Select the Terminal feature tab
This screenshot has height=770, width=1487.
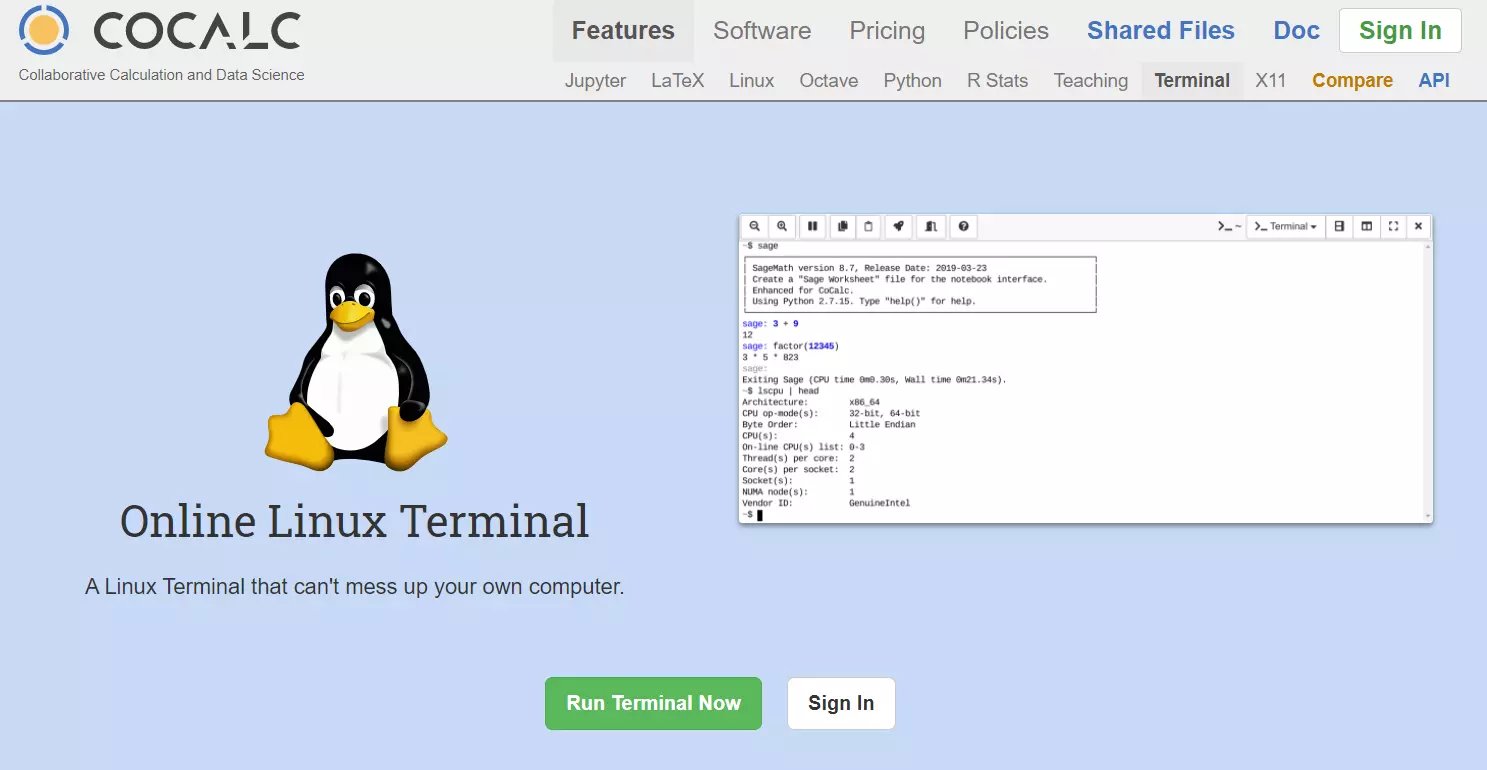pos(1192,81)
